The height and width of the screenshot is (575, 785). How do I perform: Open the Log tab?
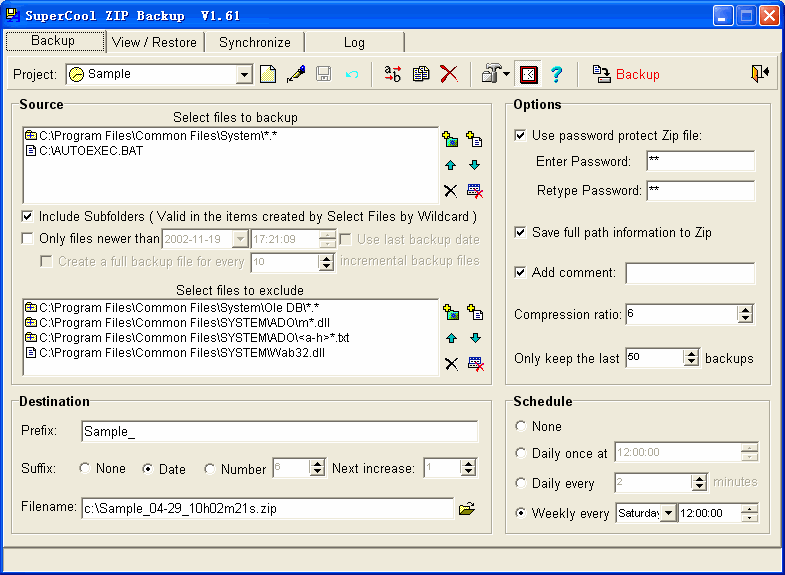pos(354,43)
